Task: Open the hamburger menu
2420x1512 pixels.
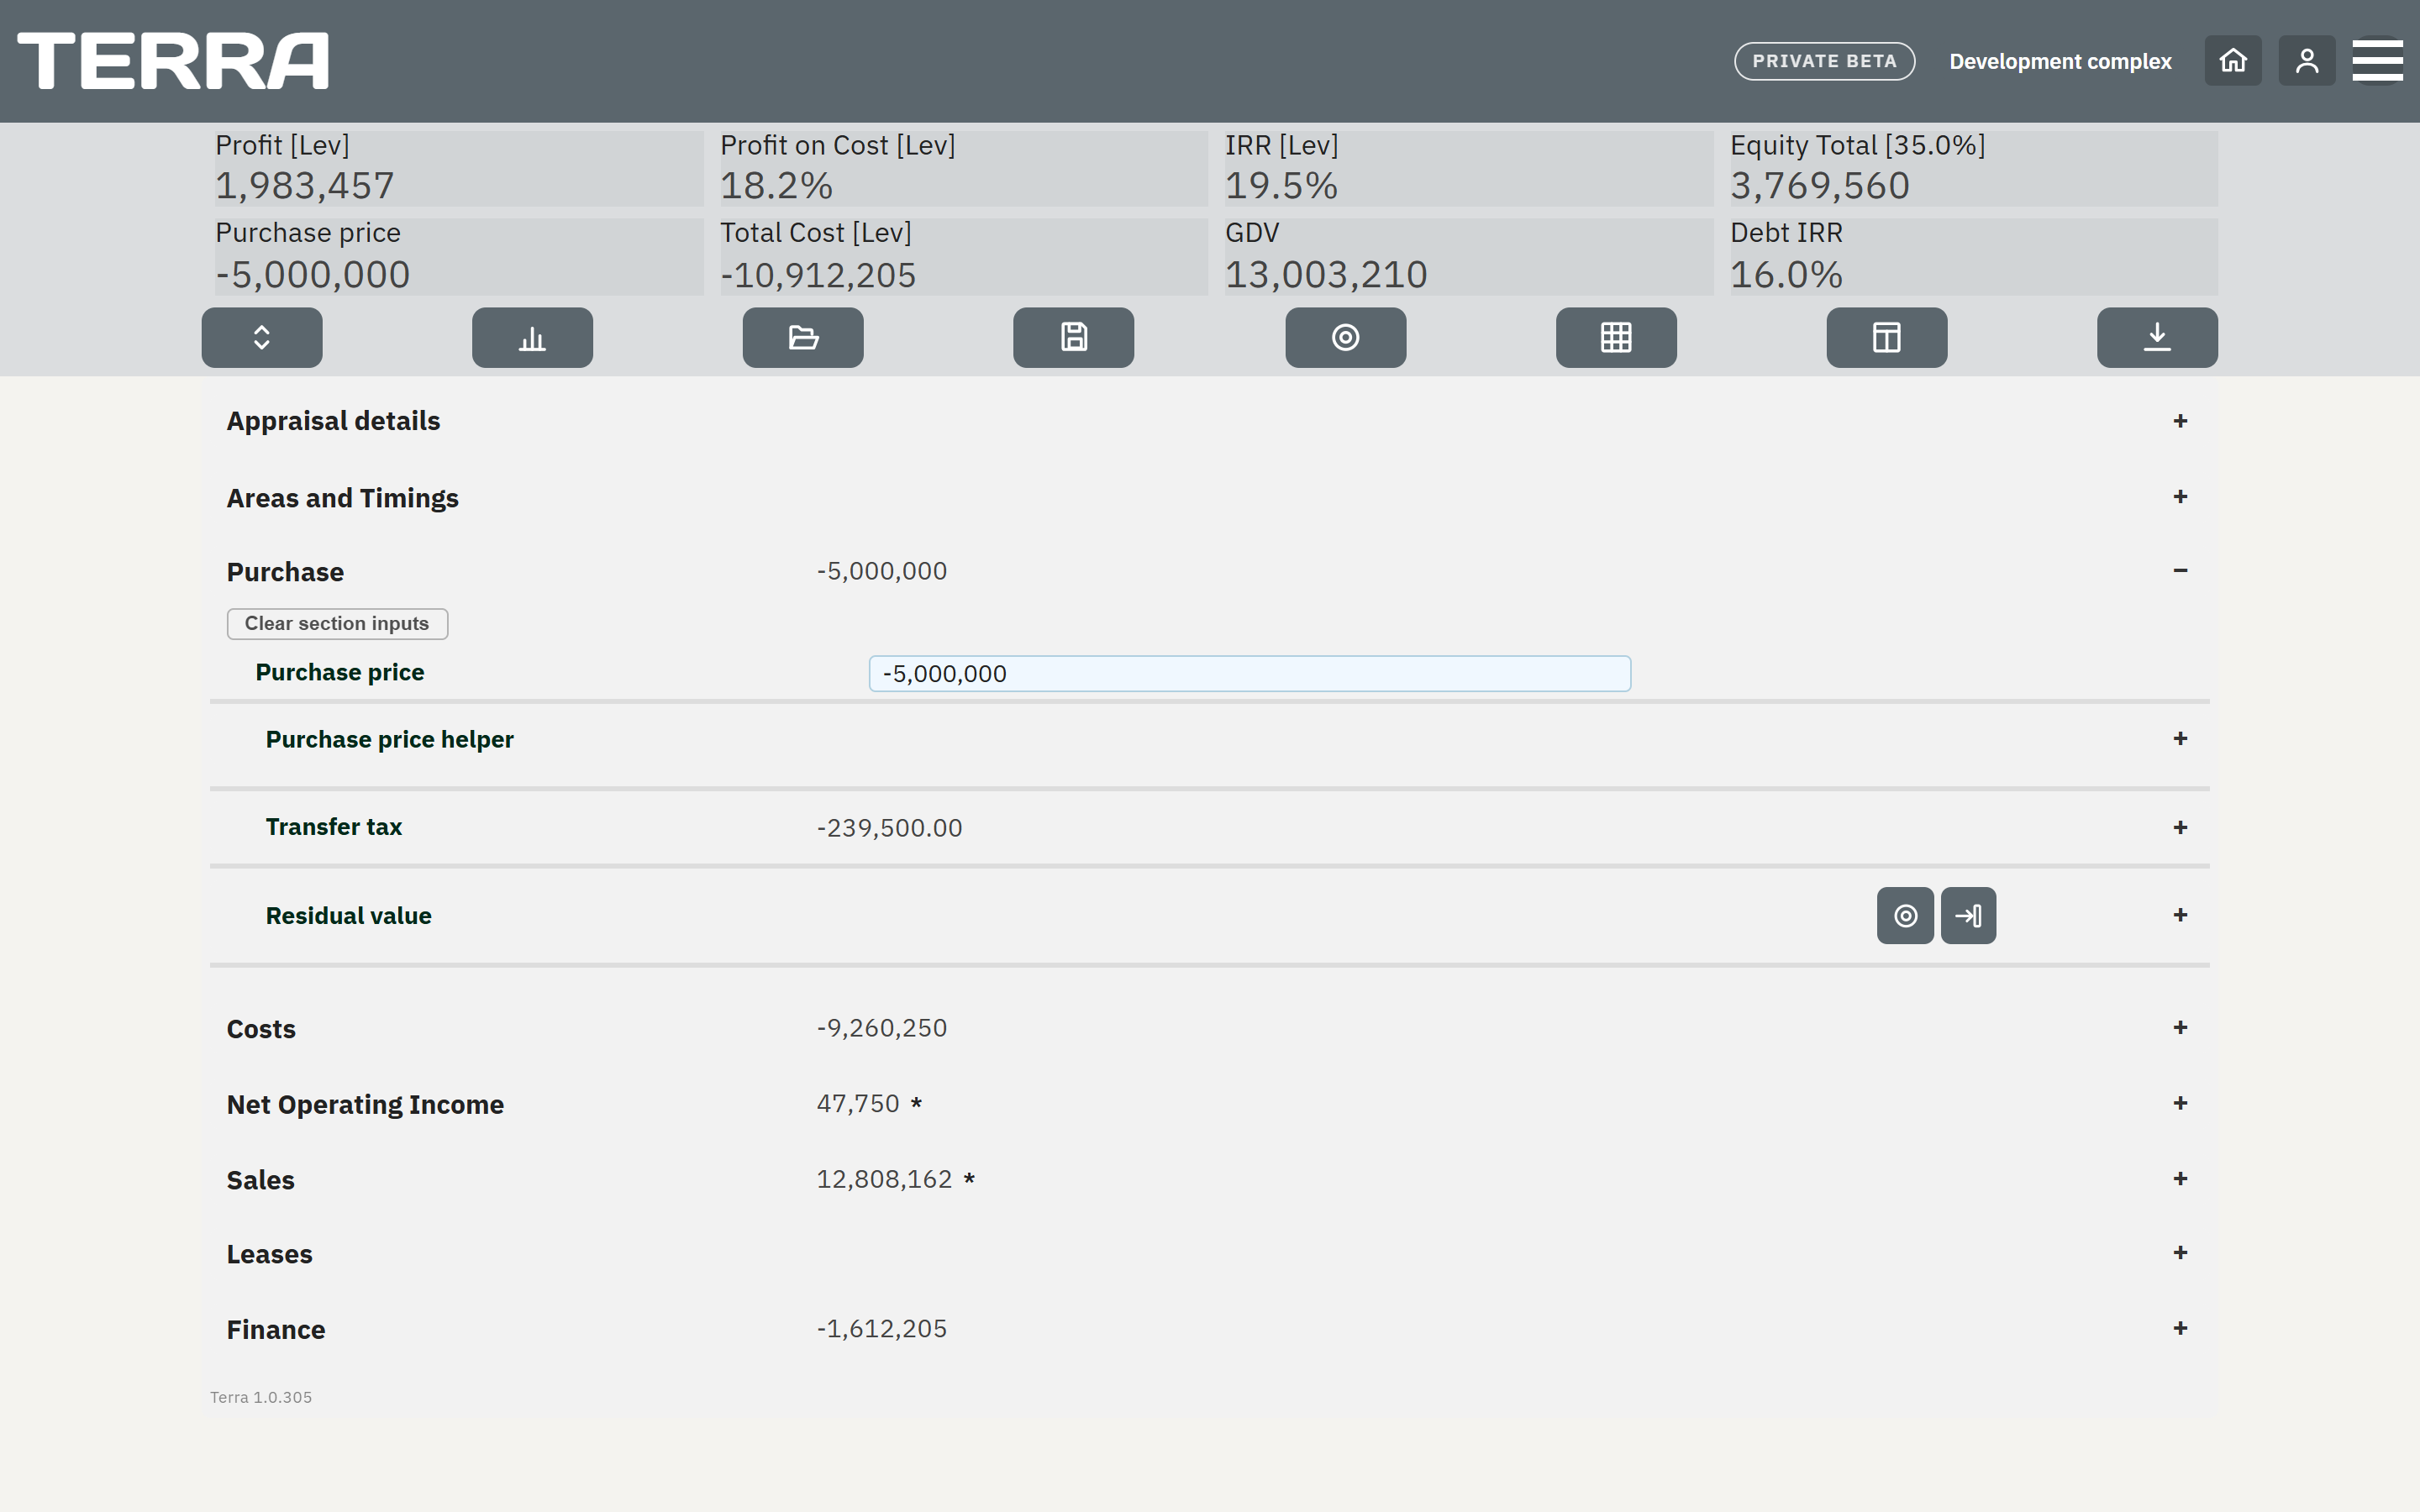Action: (2377, 61)
